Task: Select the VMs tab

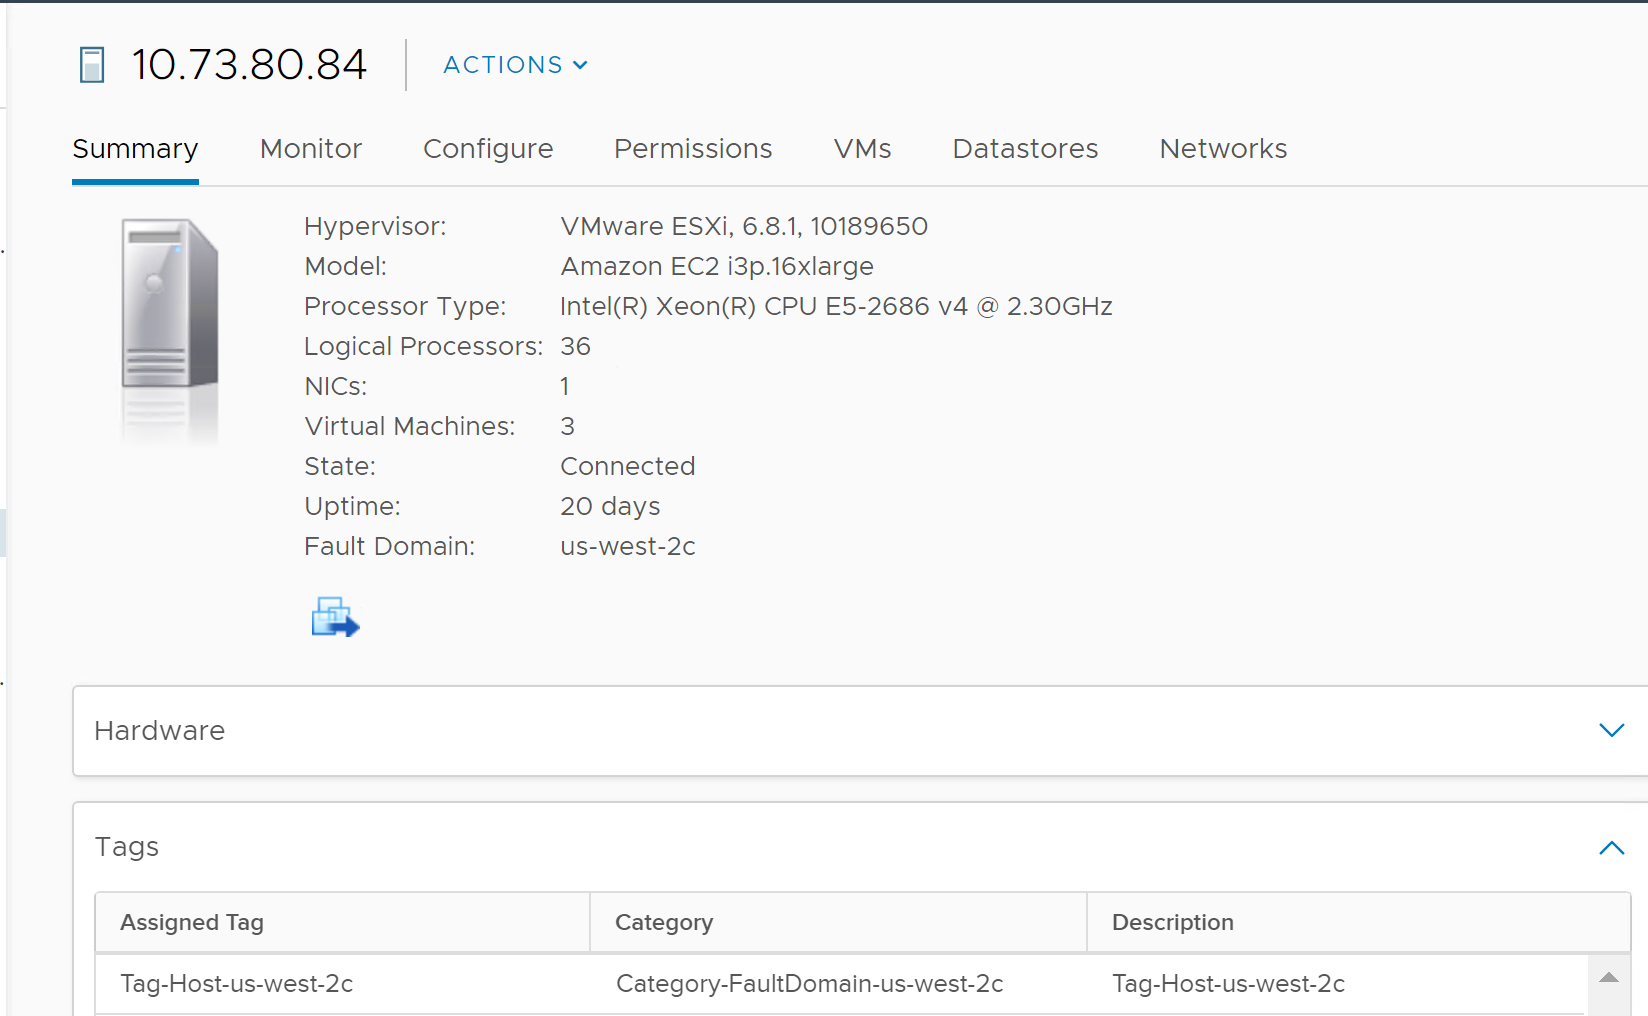Action: pos(862,149)
